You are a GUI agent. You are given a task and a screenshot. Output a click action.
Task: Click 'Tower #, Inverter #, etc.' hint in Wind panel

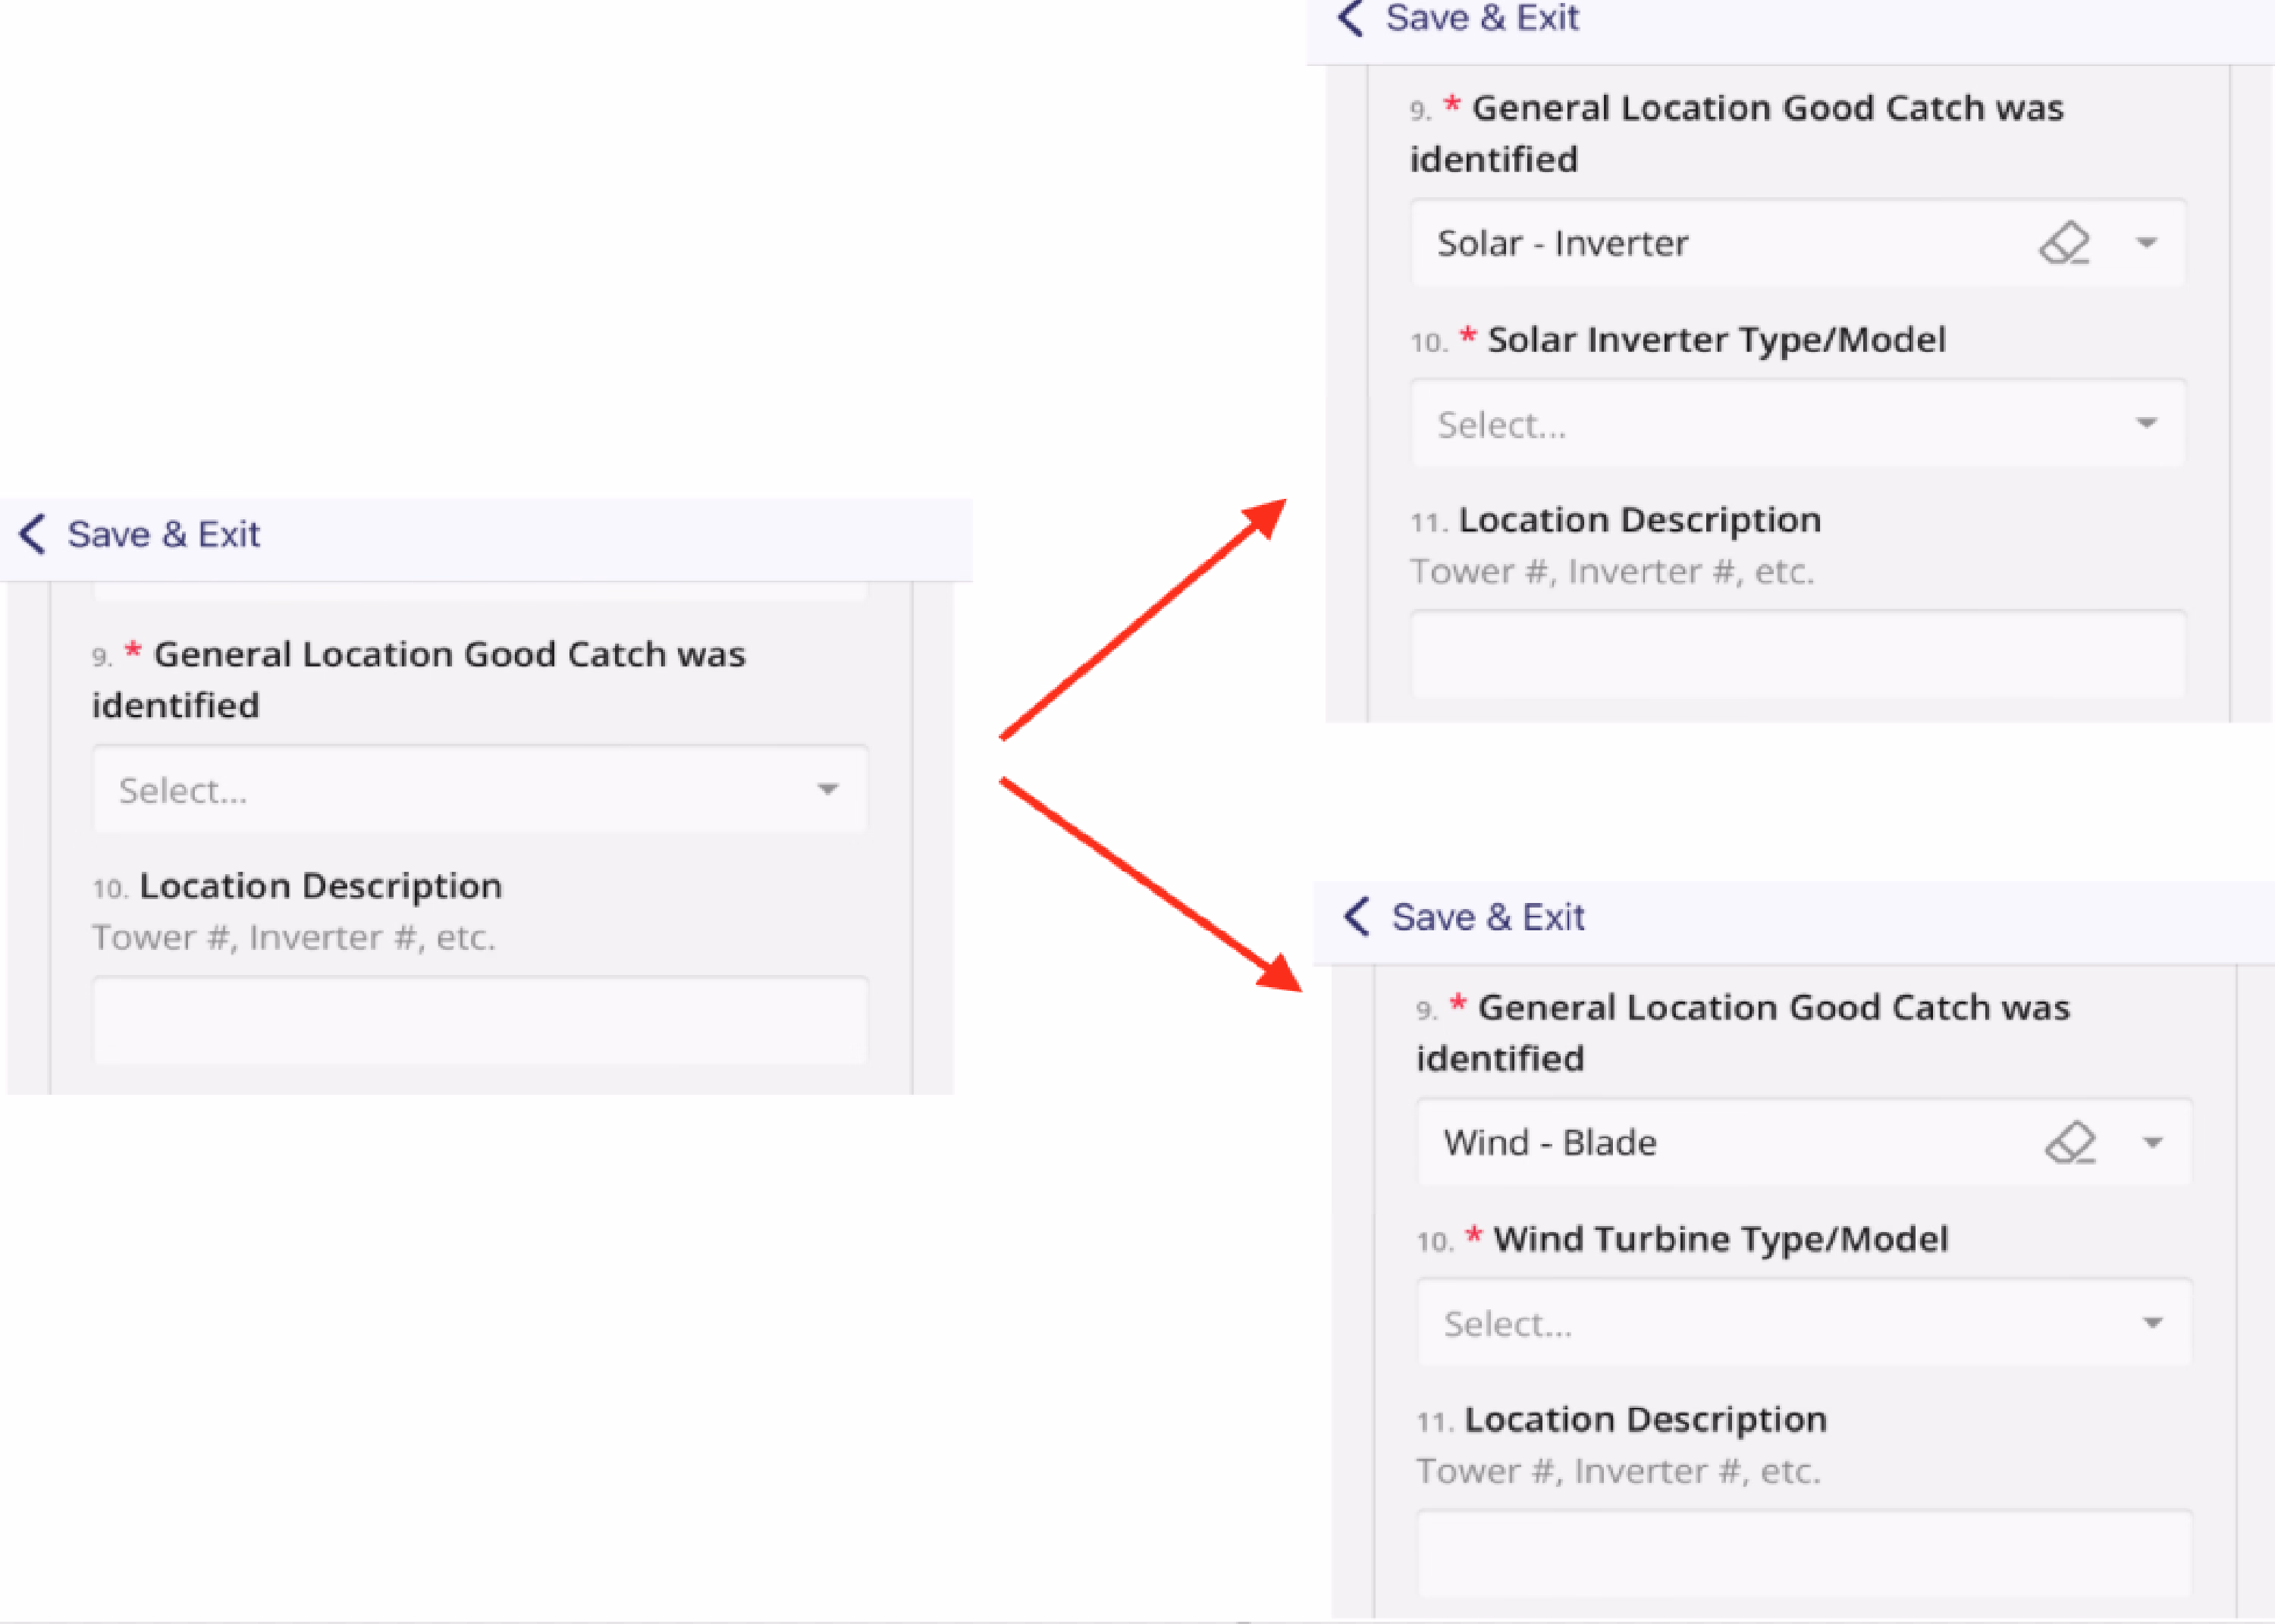coord(1618,1471)
